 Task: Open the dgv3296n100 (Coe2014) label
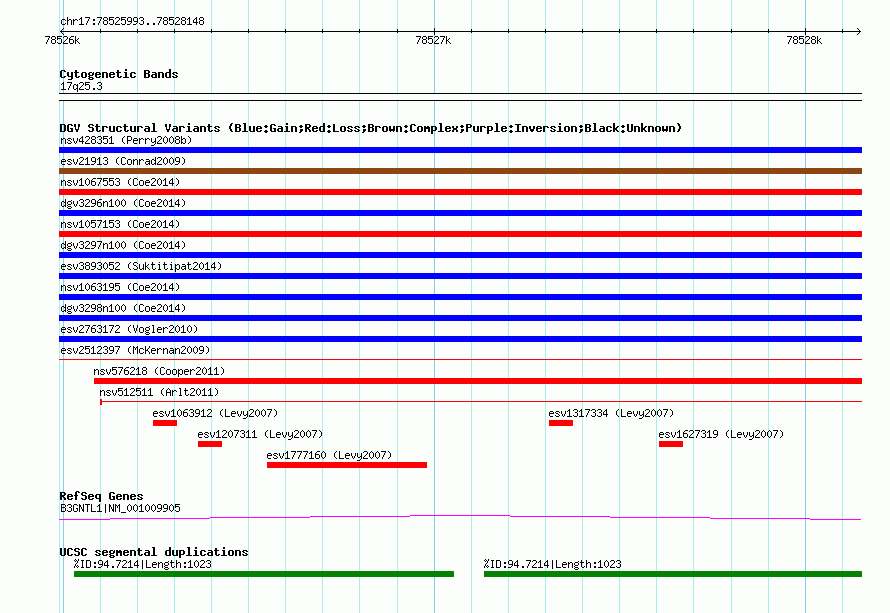(123, 203)
